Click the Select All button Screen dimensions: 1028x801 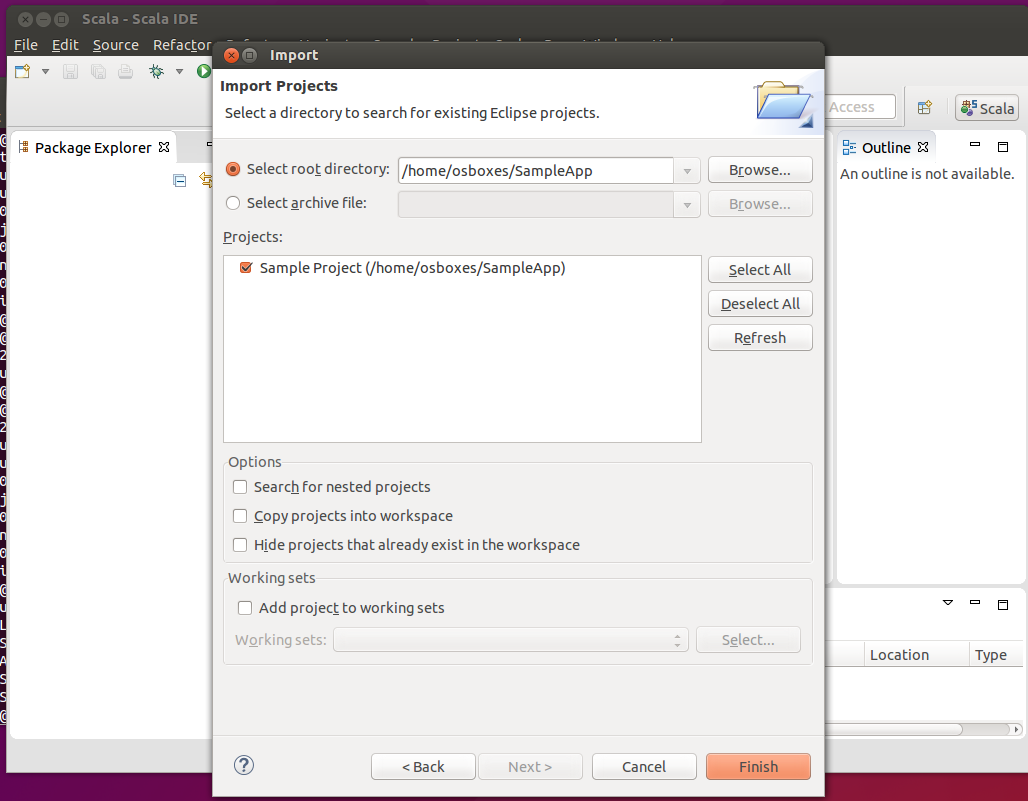coord(760,269)
